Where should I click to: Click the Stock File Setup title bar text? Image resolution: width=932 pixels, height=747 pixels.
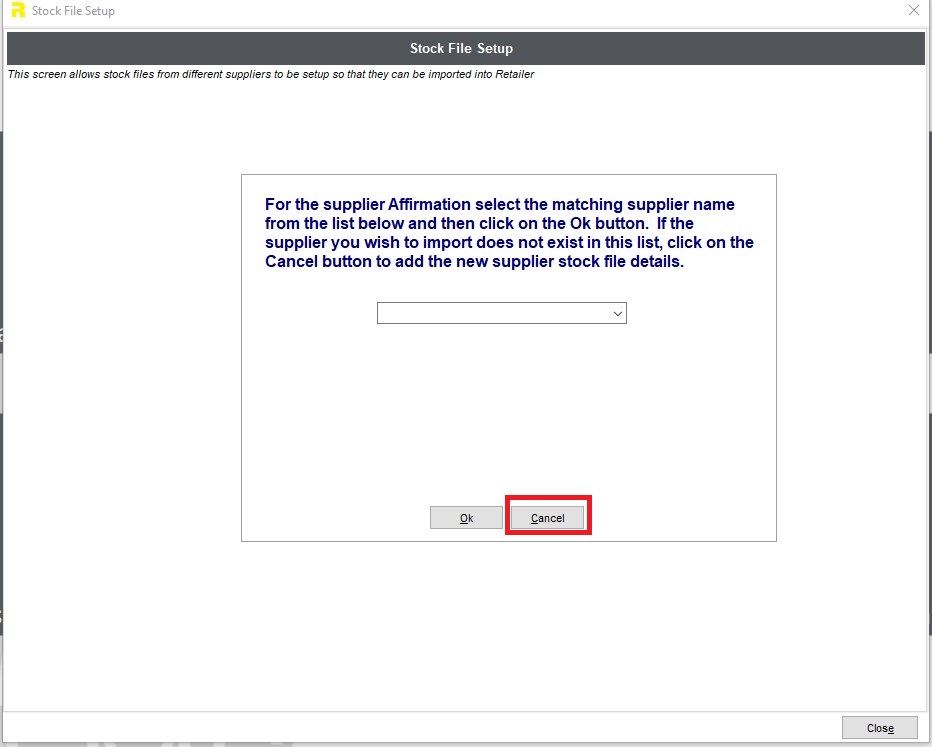(x=73, y=11)
